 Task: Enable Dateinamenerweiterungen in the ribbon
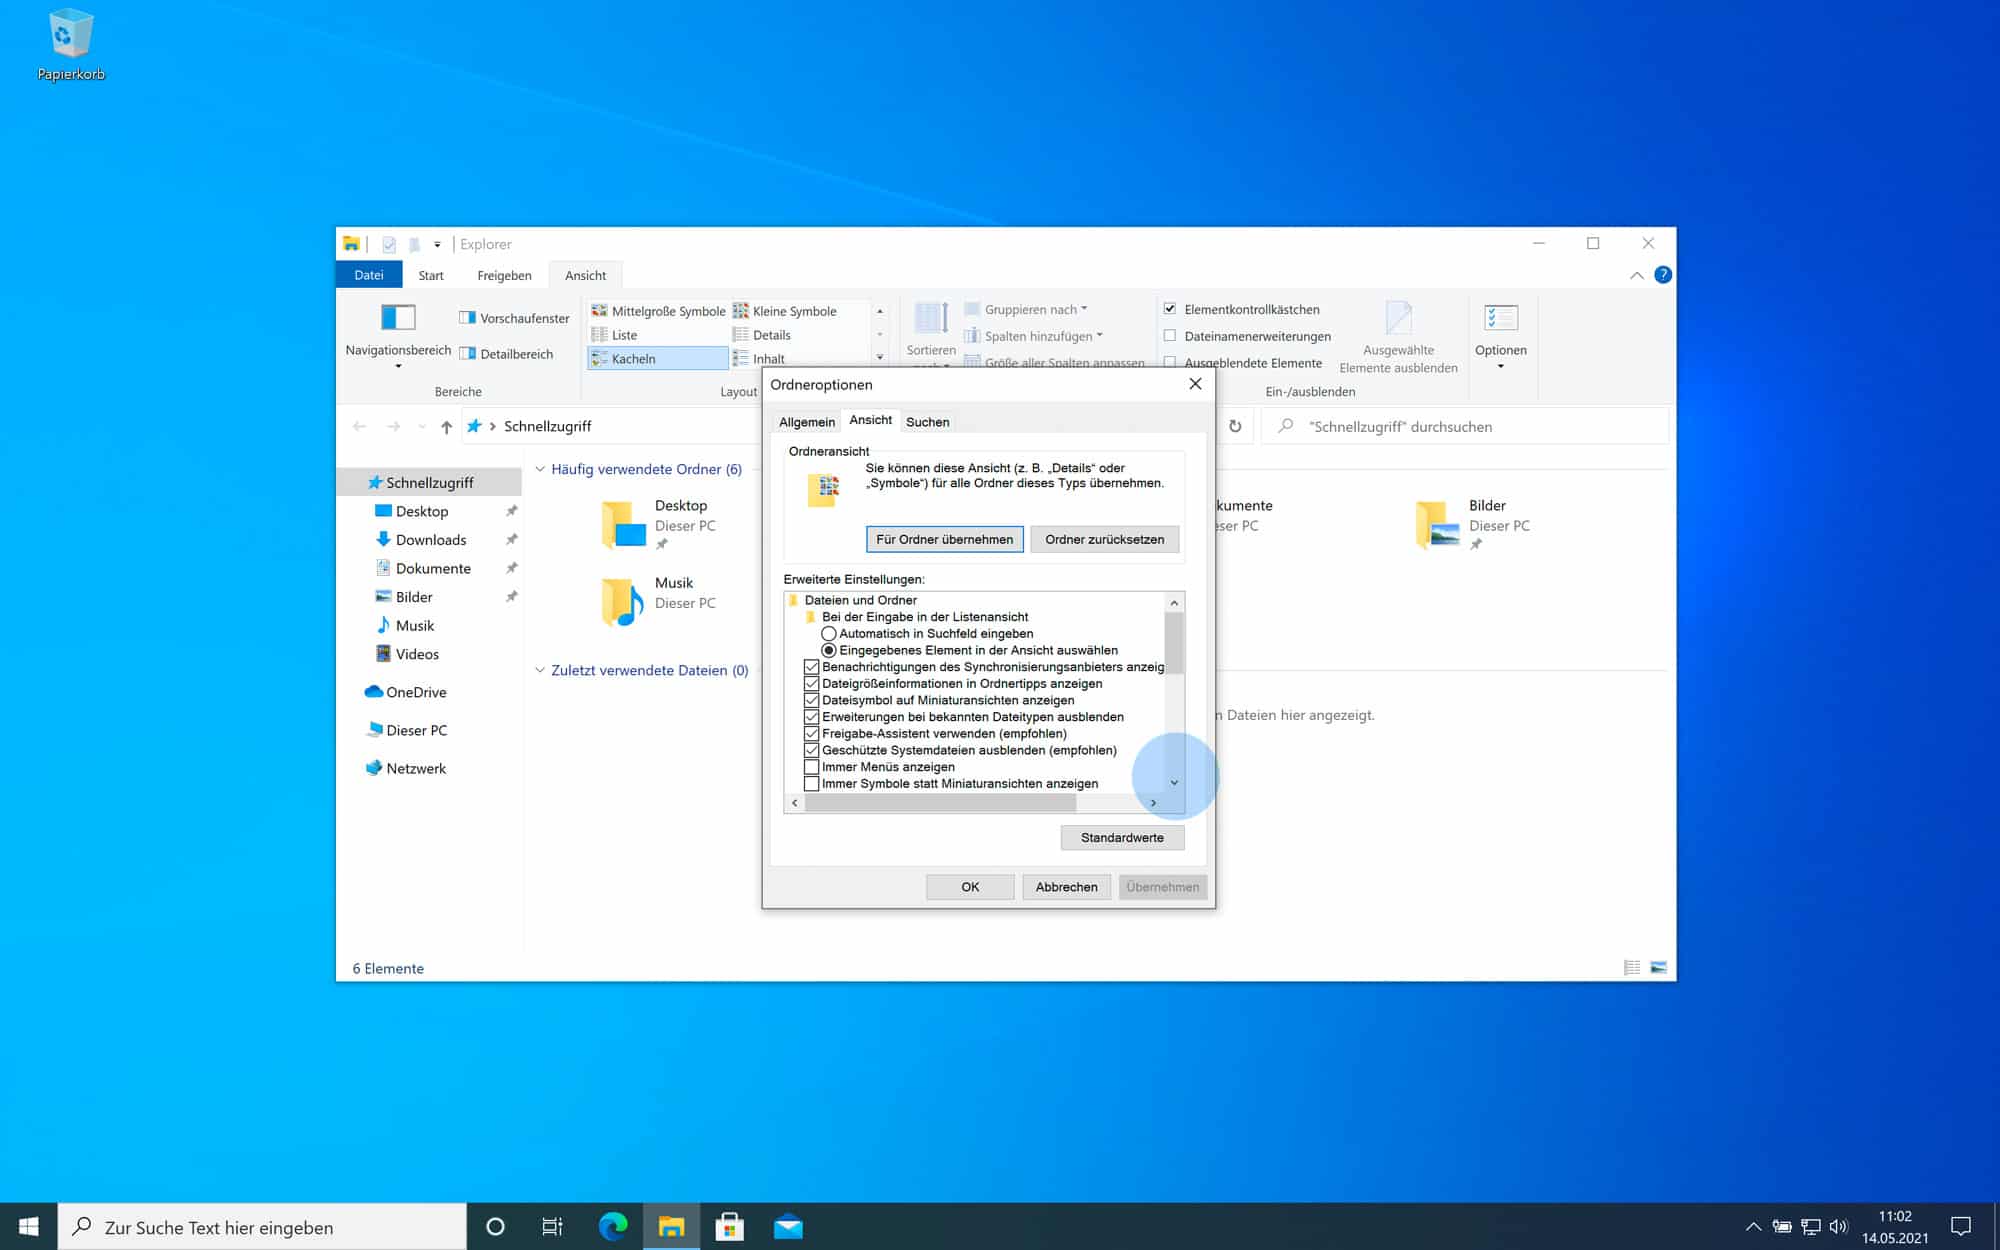click(1170, 336)
